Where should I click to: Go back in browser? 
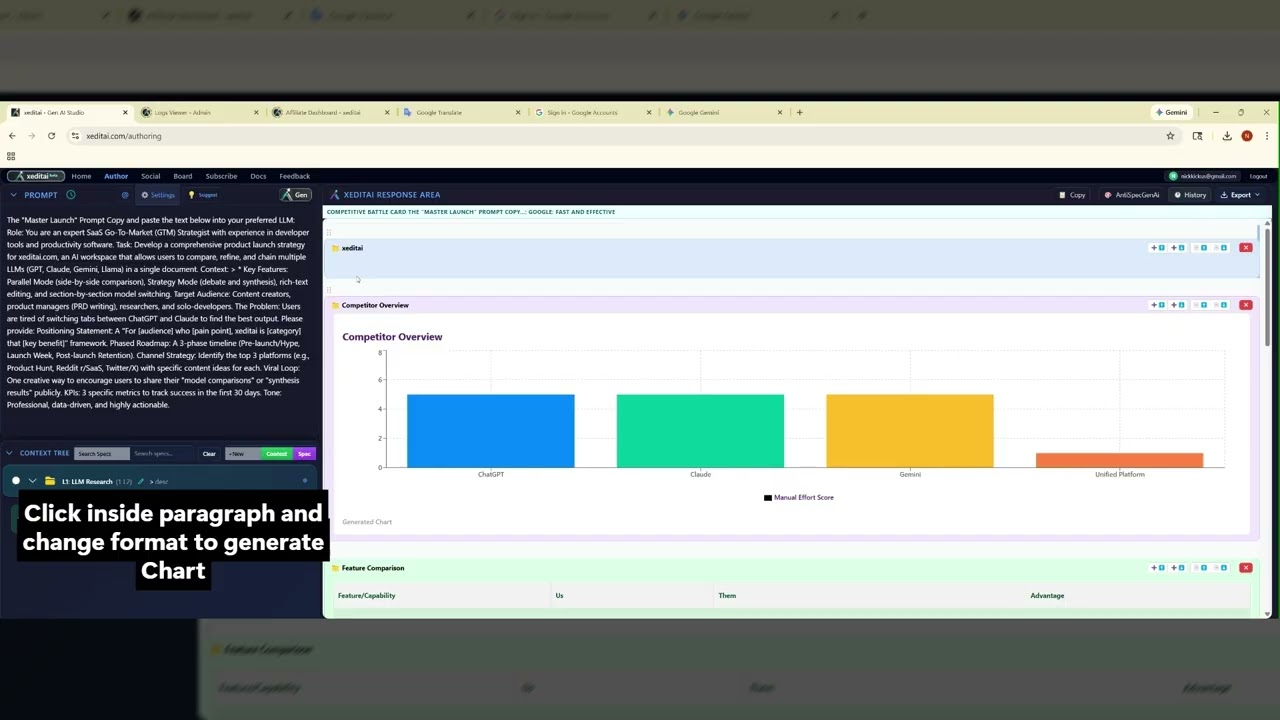12,136
